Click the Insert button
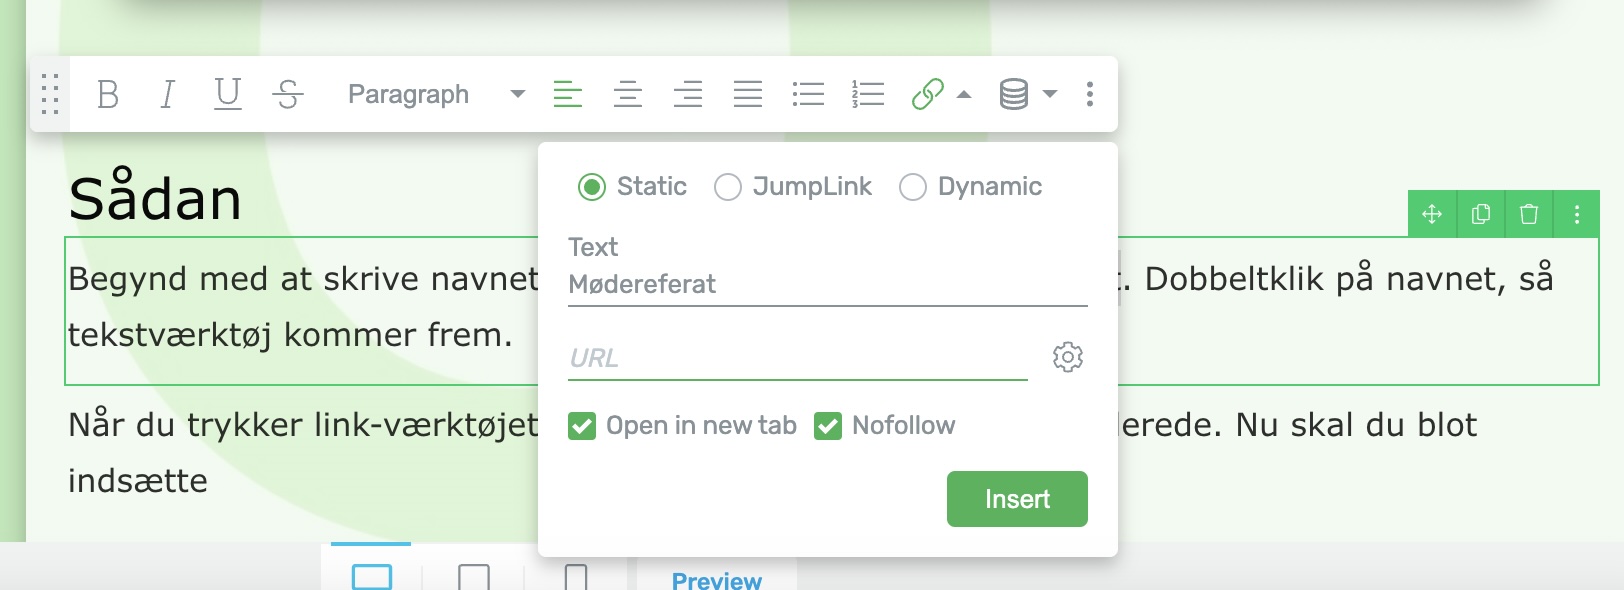Image resolution: width=1624 pixels, height=590 pixels. 1017,499
